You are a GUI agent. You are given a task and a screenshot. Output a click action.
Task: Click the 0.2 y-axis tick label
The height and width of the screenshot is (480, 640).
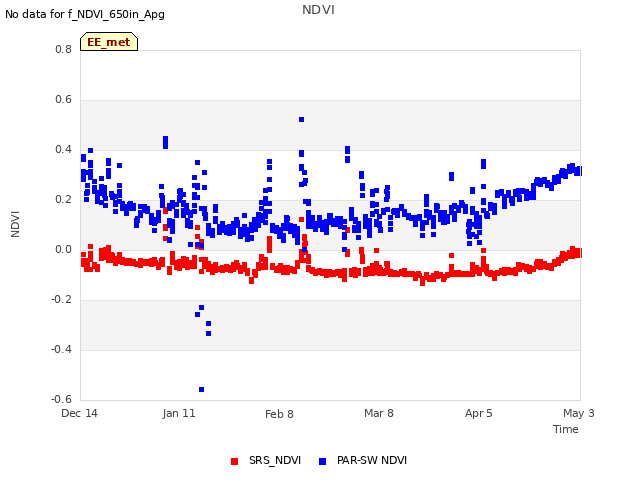pyautogui.click(x=63, y=199)
